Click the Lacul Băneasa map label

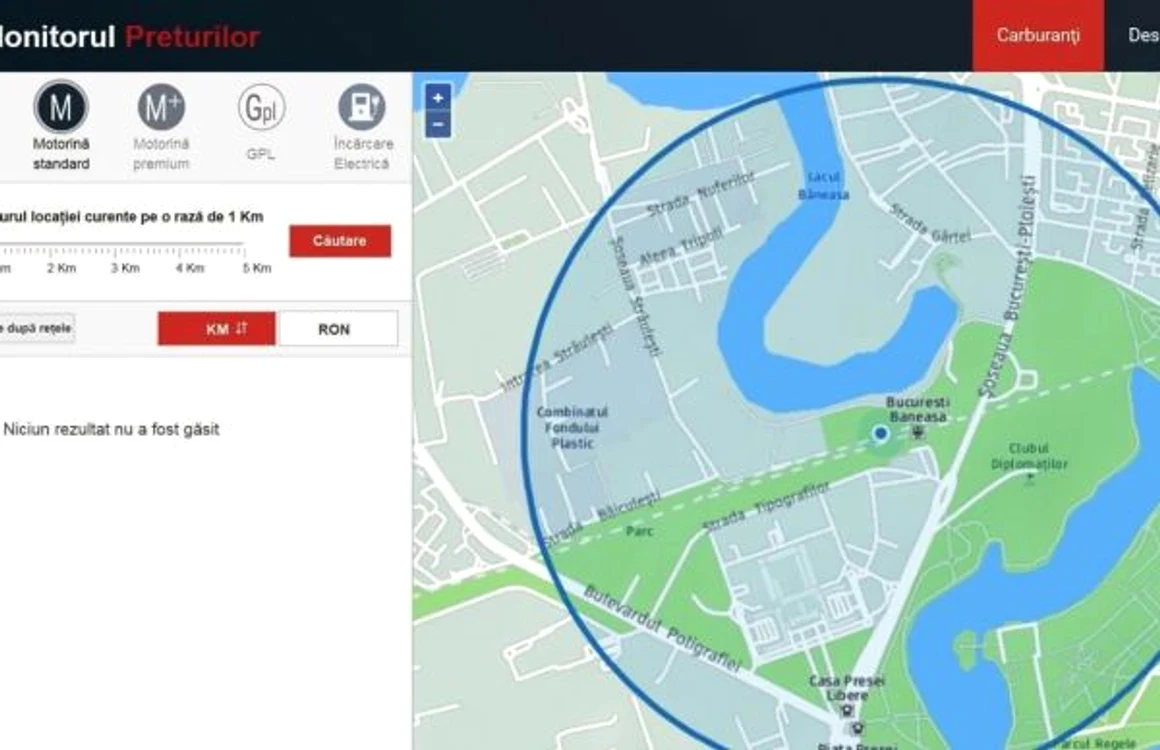[x=823, y=186]
